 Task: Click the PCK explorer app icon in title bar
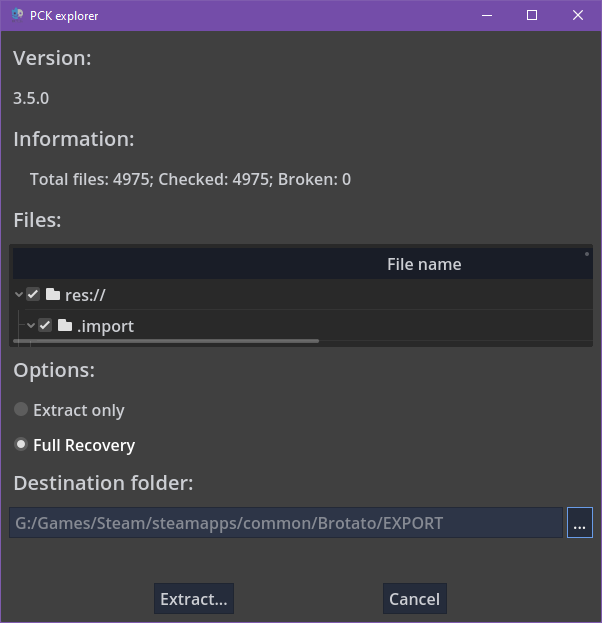pyautogui.click(x=17, y=15)
